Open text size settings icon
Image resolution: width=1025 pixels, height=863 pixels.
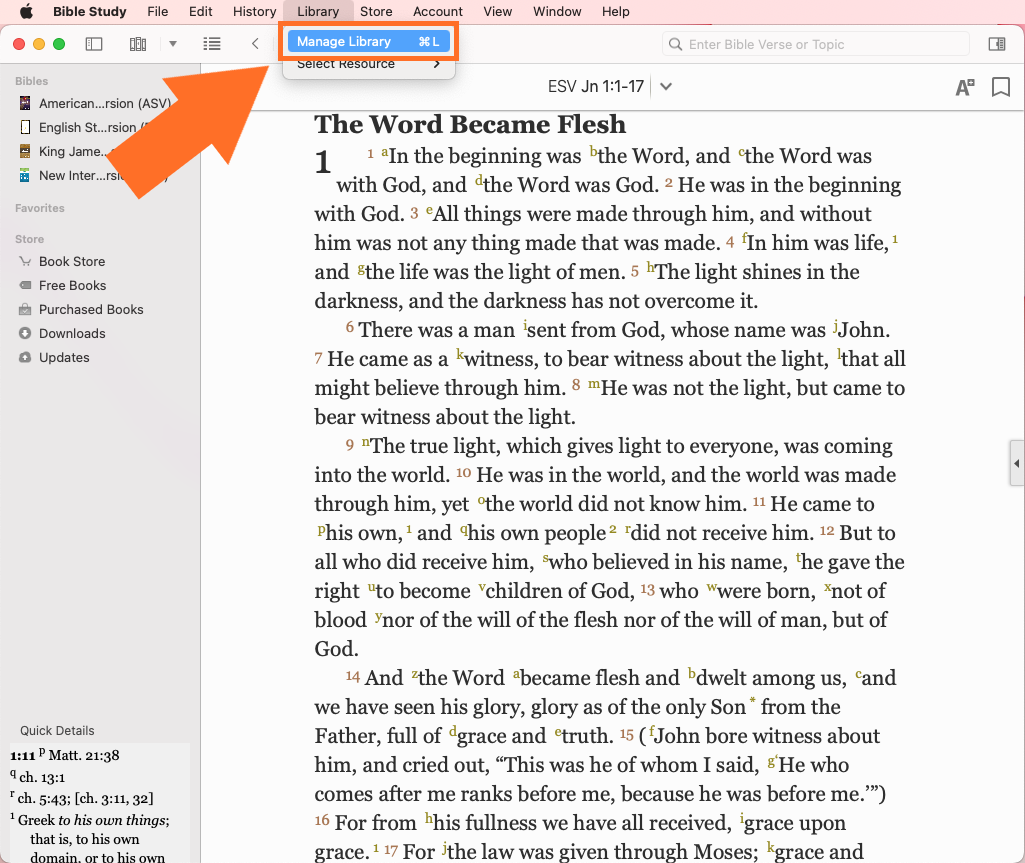[965, 87]
